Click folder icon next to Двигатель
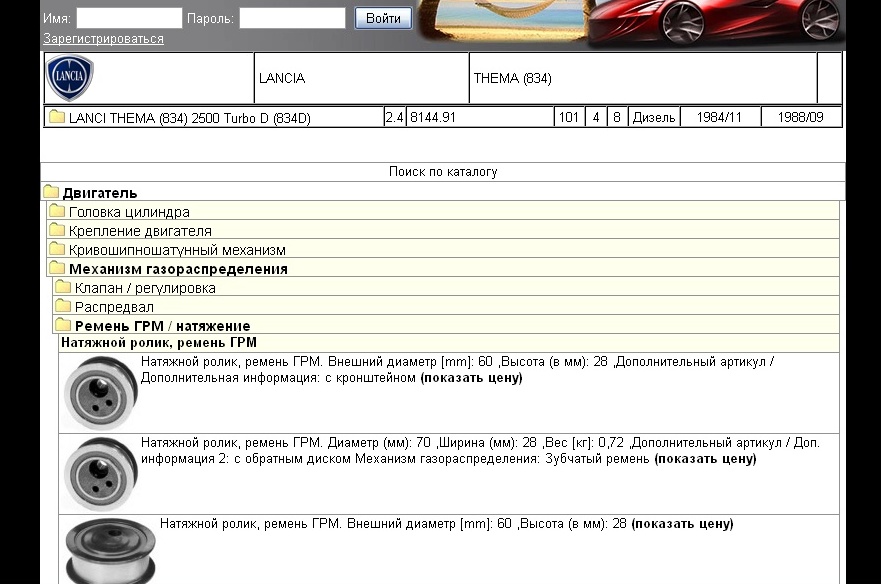 51,192
